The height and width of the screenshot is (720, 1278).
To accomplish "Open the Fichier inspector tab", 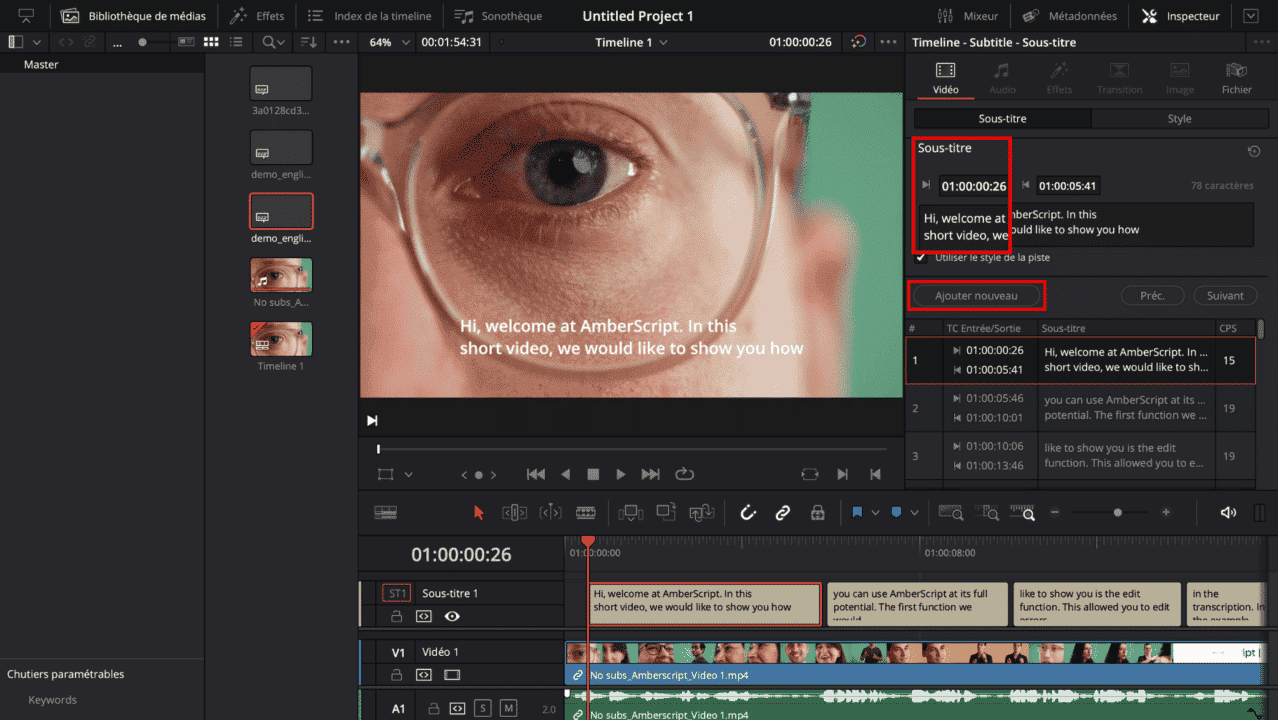I will (1237, 79).
